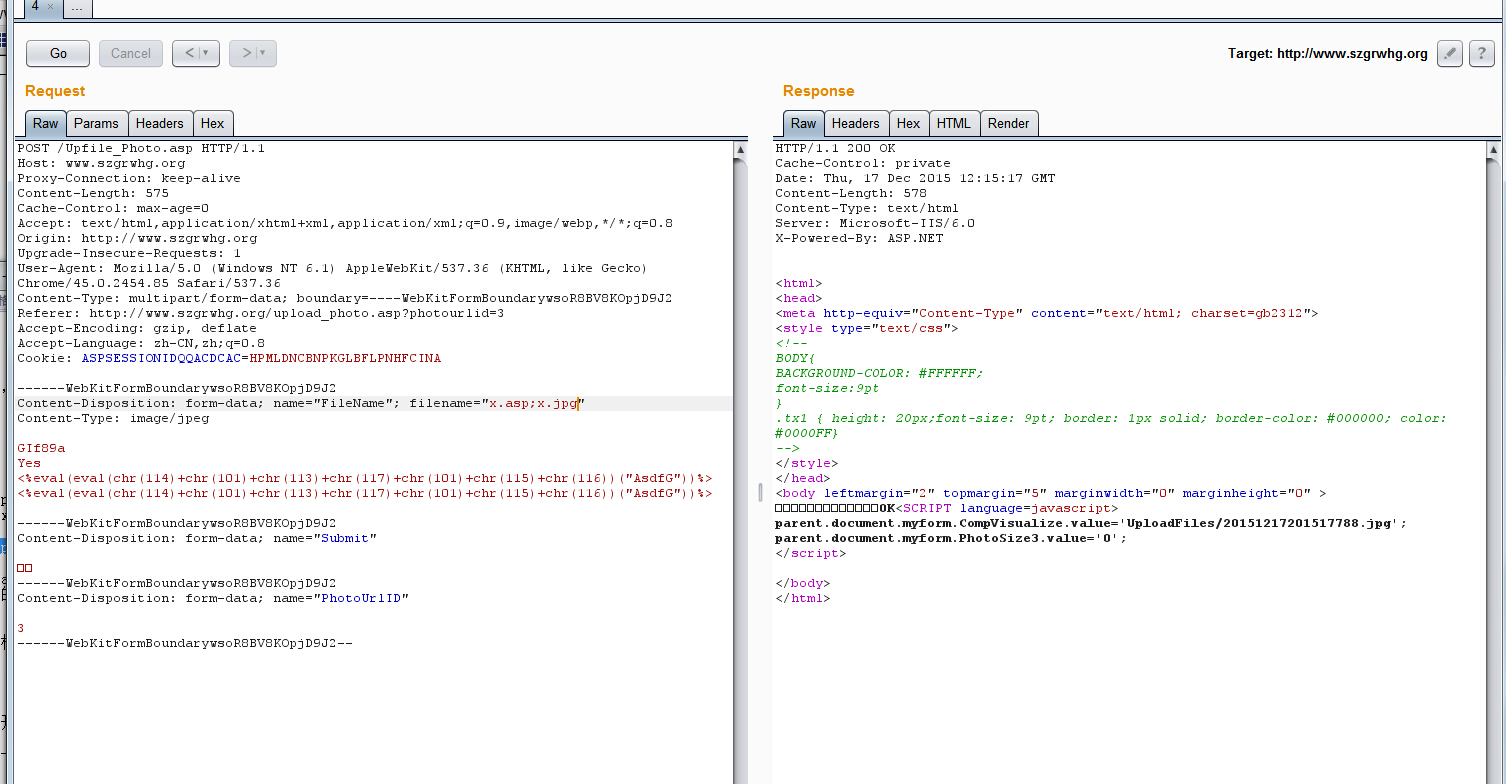This screenshot has height=784, width=1506.
Task: Click the pane splitter handle between request and response
Action: (x=760, y=492)
